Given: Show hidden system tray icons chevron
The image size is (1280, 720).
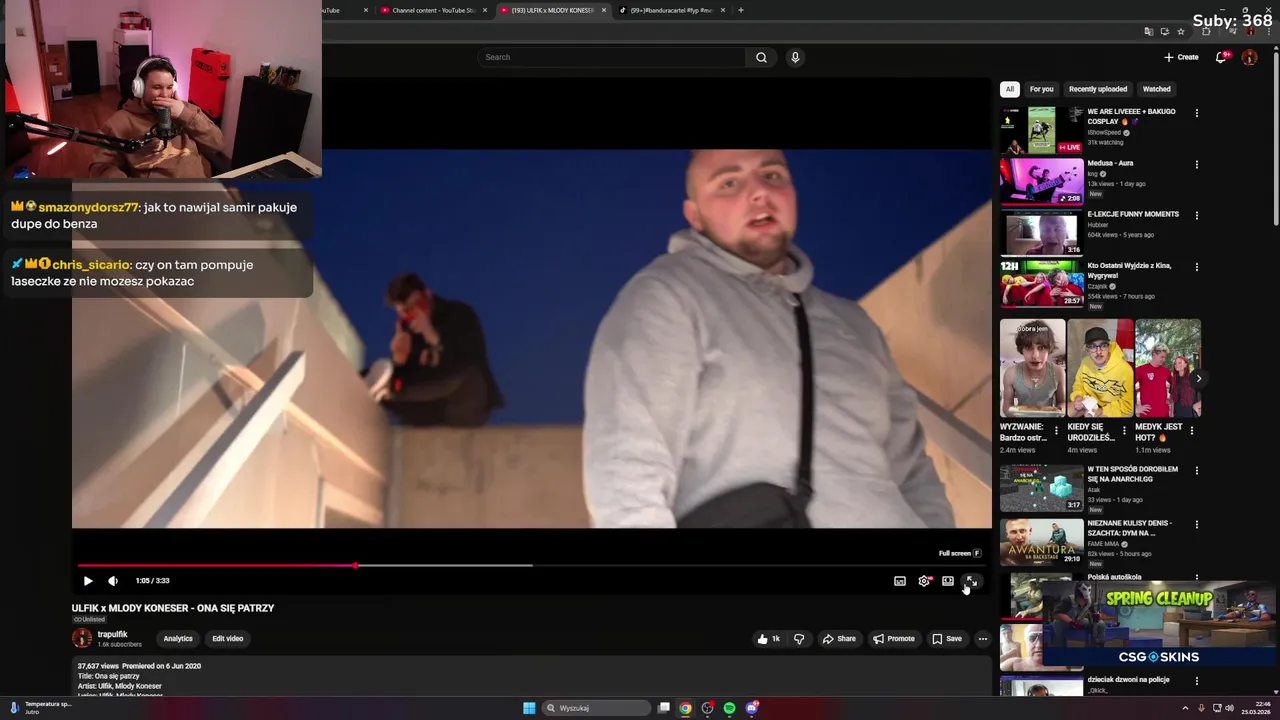Looking at the screenshot, I should point(1185,708).
